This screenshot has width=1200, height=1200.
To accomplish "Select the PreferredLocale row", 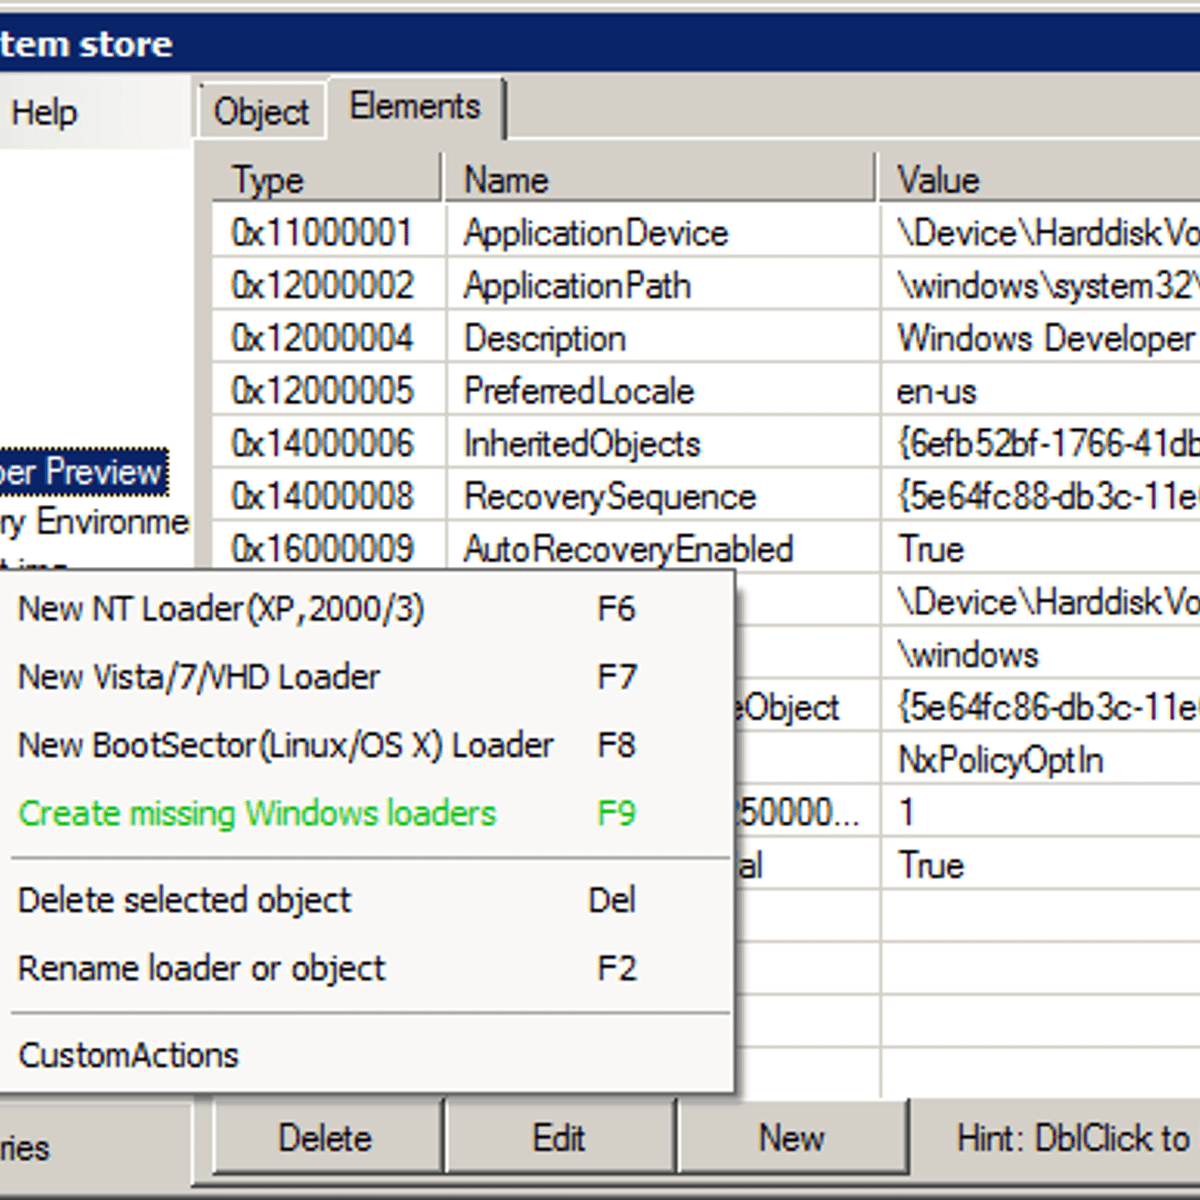I will 579,391.
